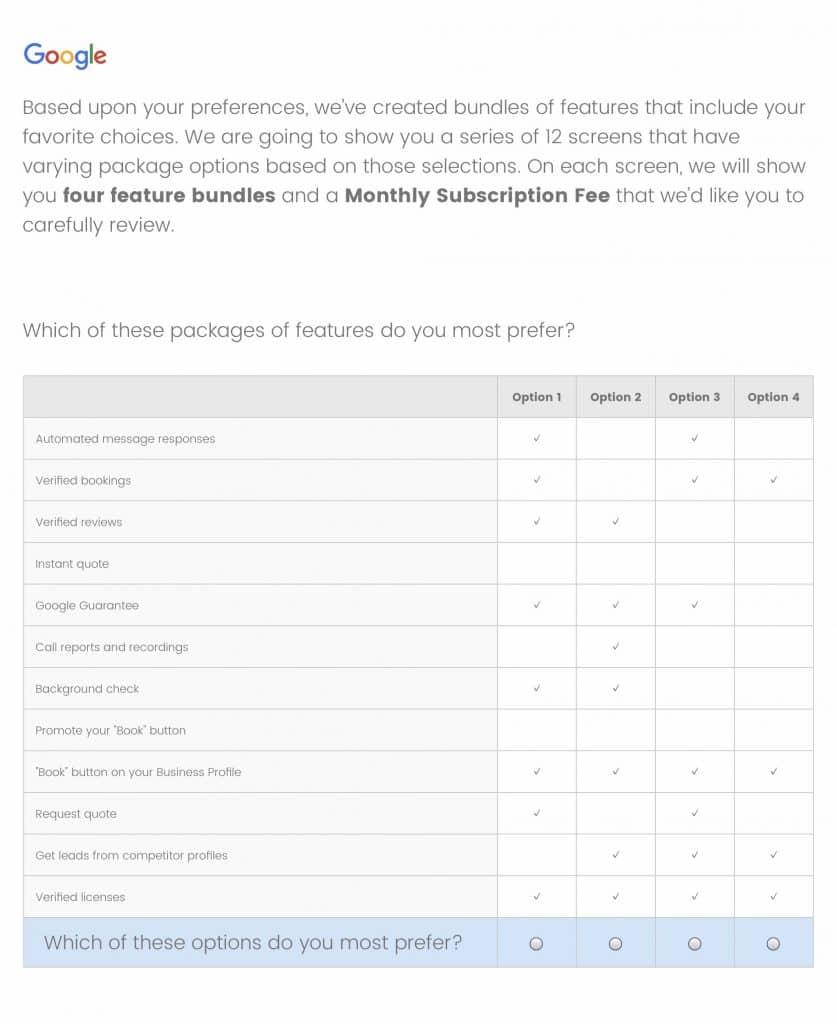Click Option 4 checkmark for Verified bookings
Screen dimensions: 837x1024
click(773, 480)
